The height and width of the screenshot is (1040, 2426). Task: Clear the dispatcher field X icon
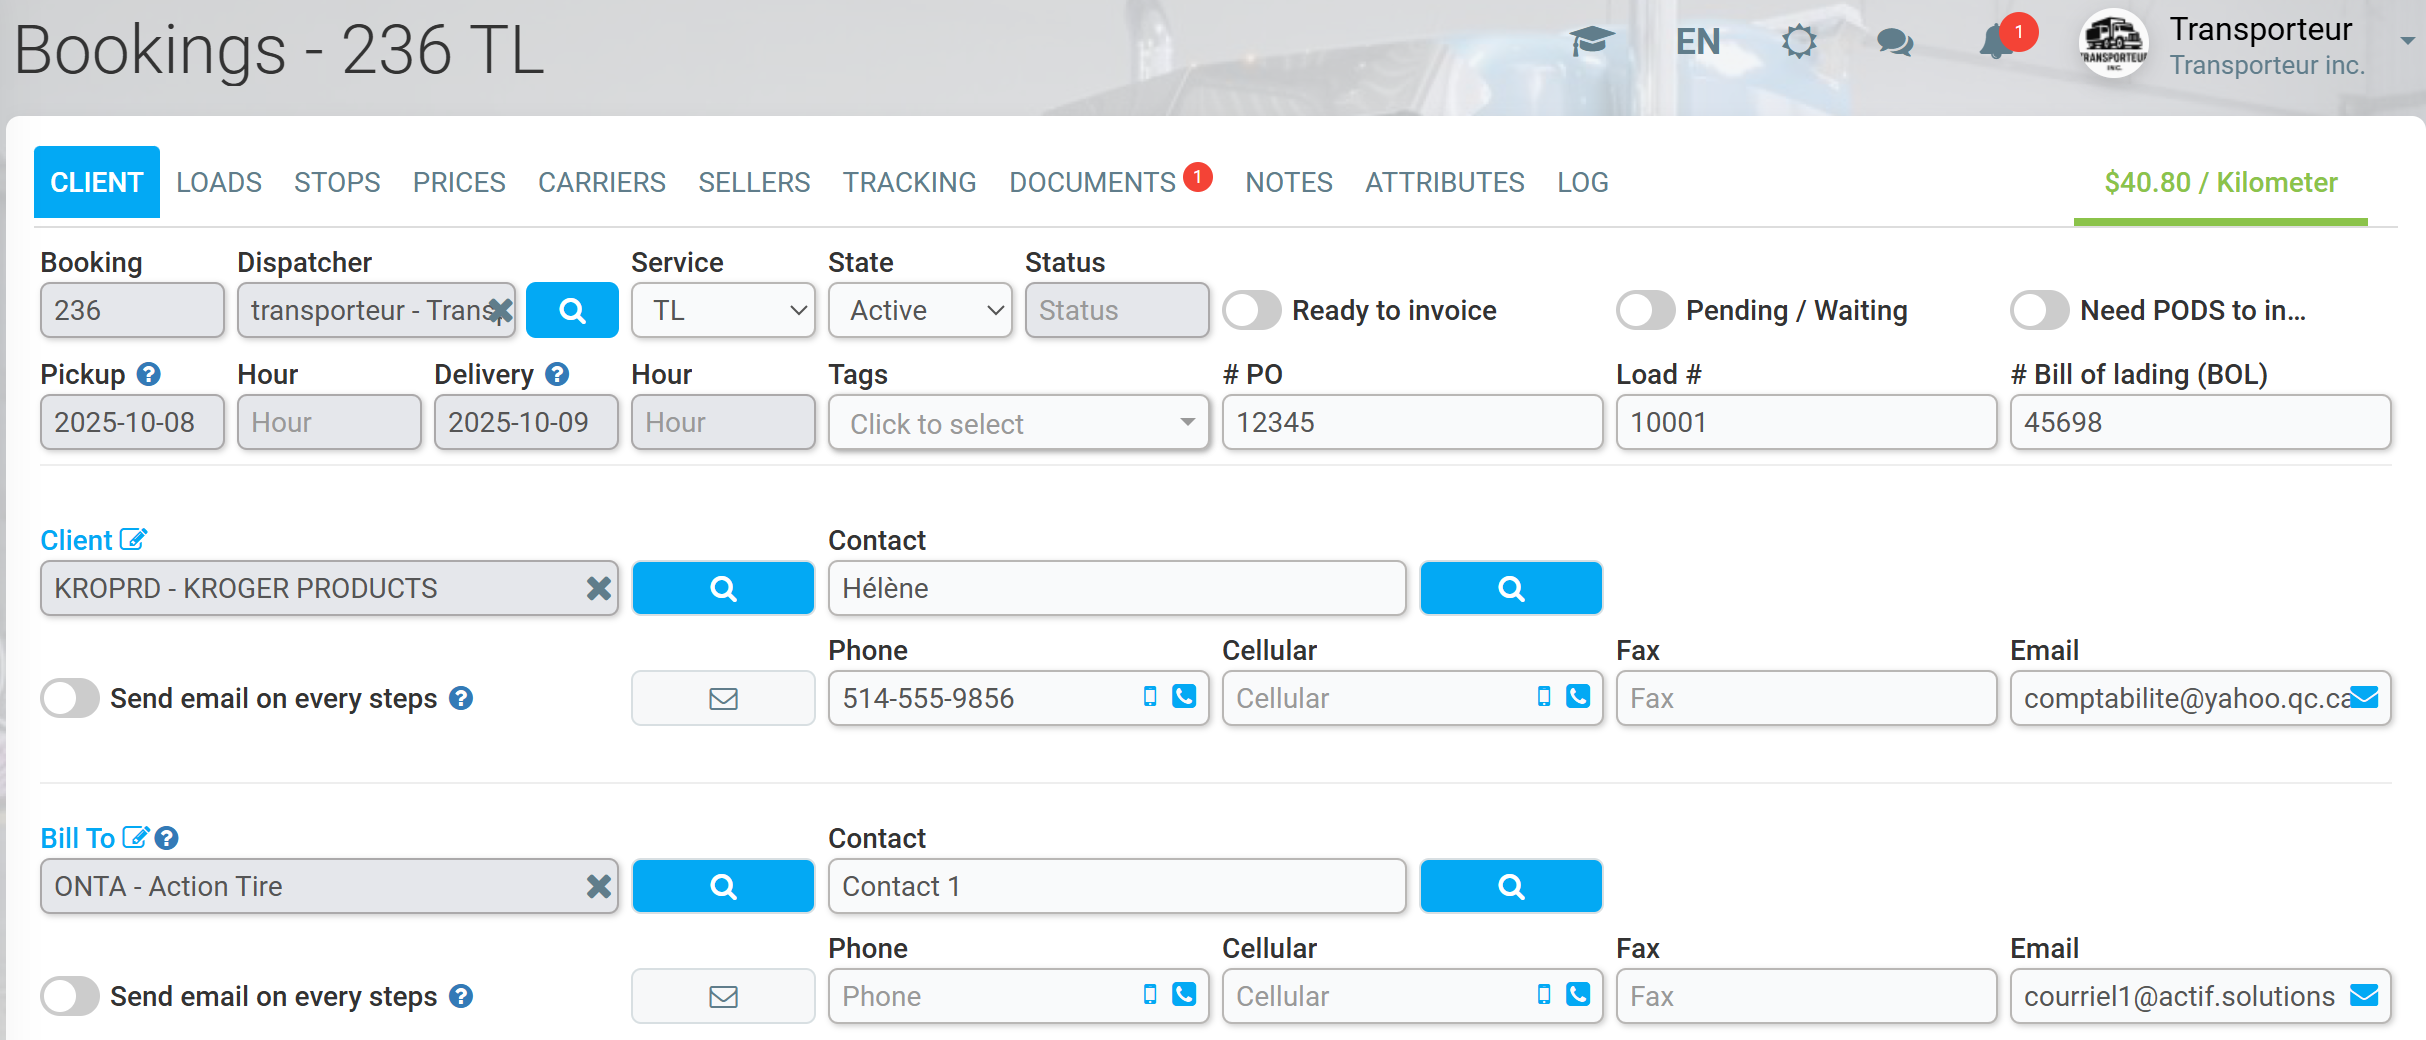pyautogui.click(x=500, y=310)
